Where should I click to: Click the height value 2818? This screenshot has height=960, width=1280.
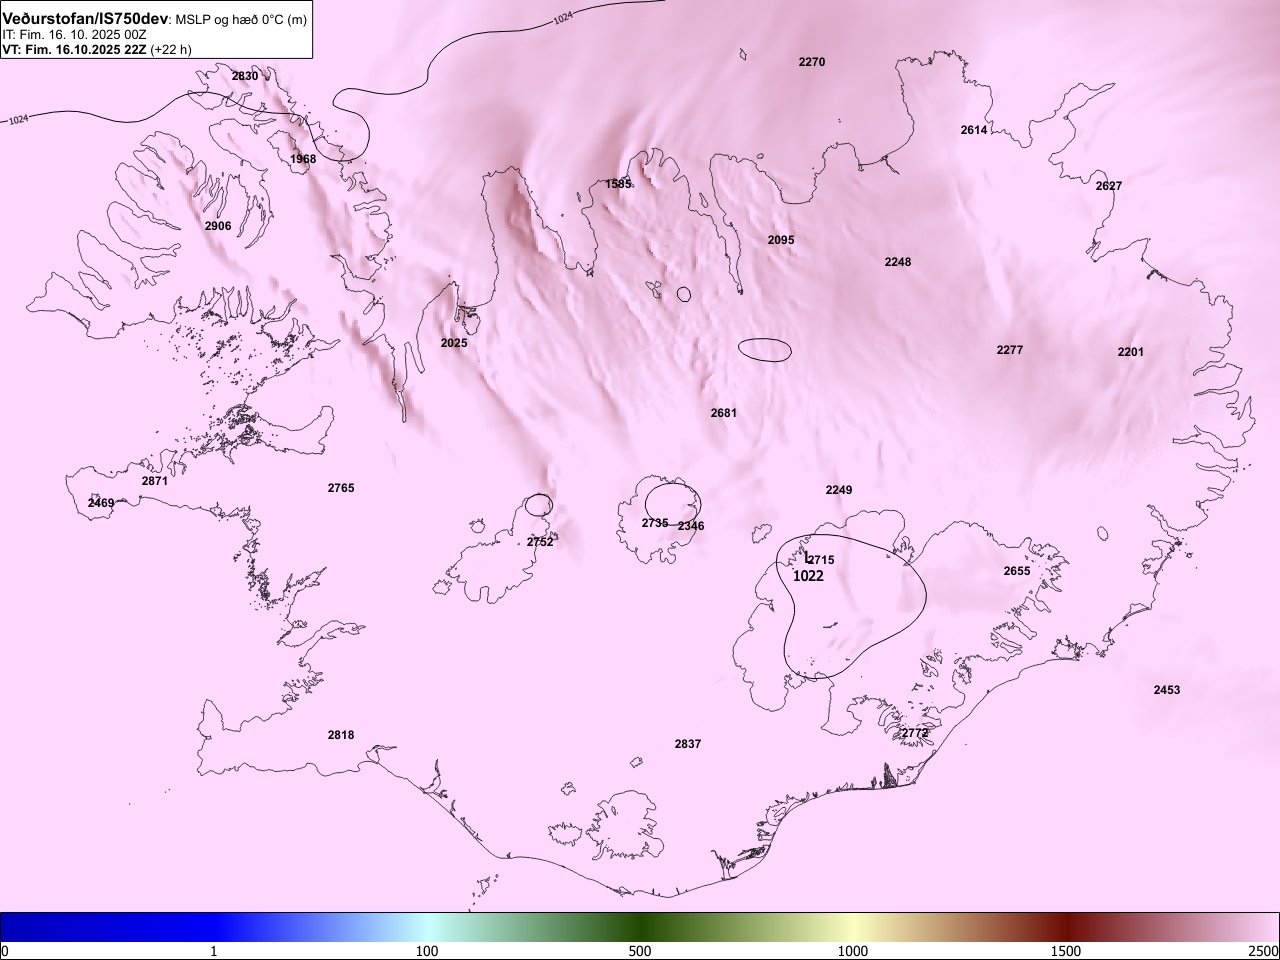point(341,735)
